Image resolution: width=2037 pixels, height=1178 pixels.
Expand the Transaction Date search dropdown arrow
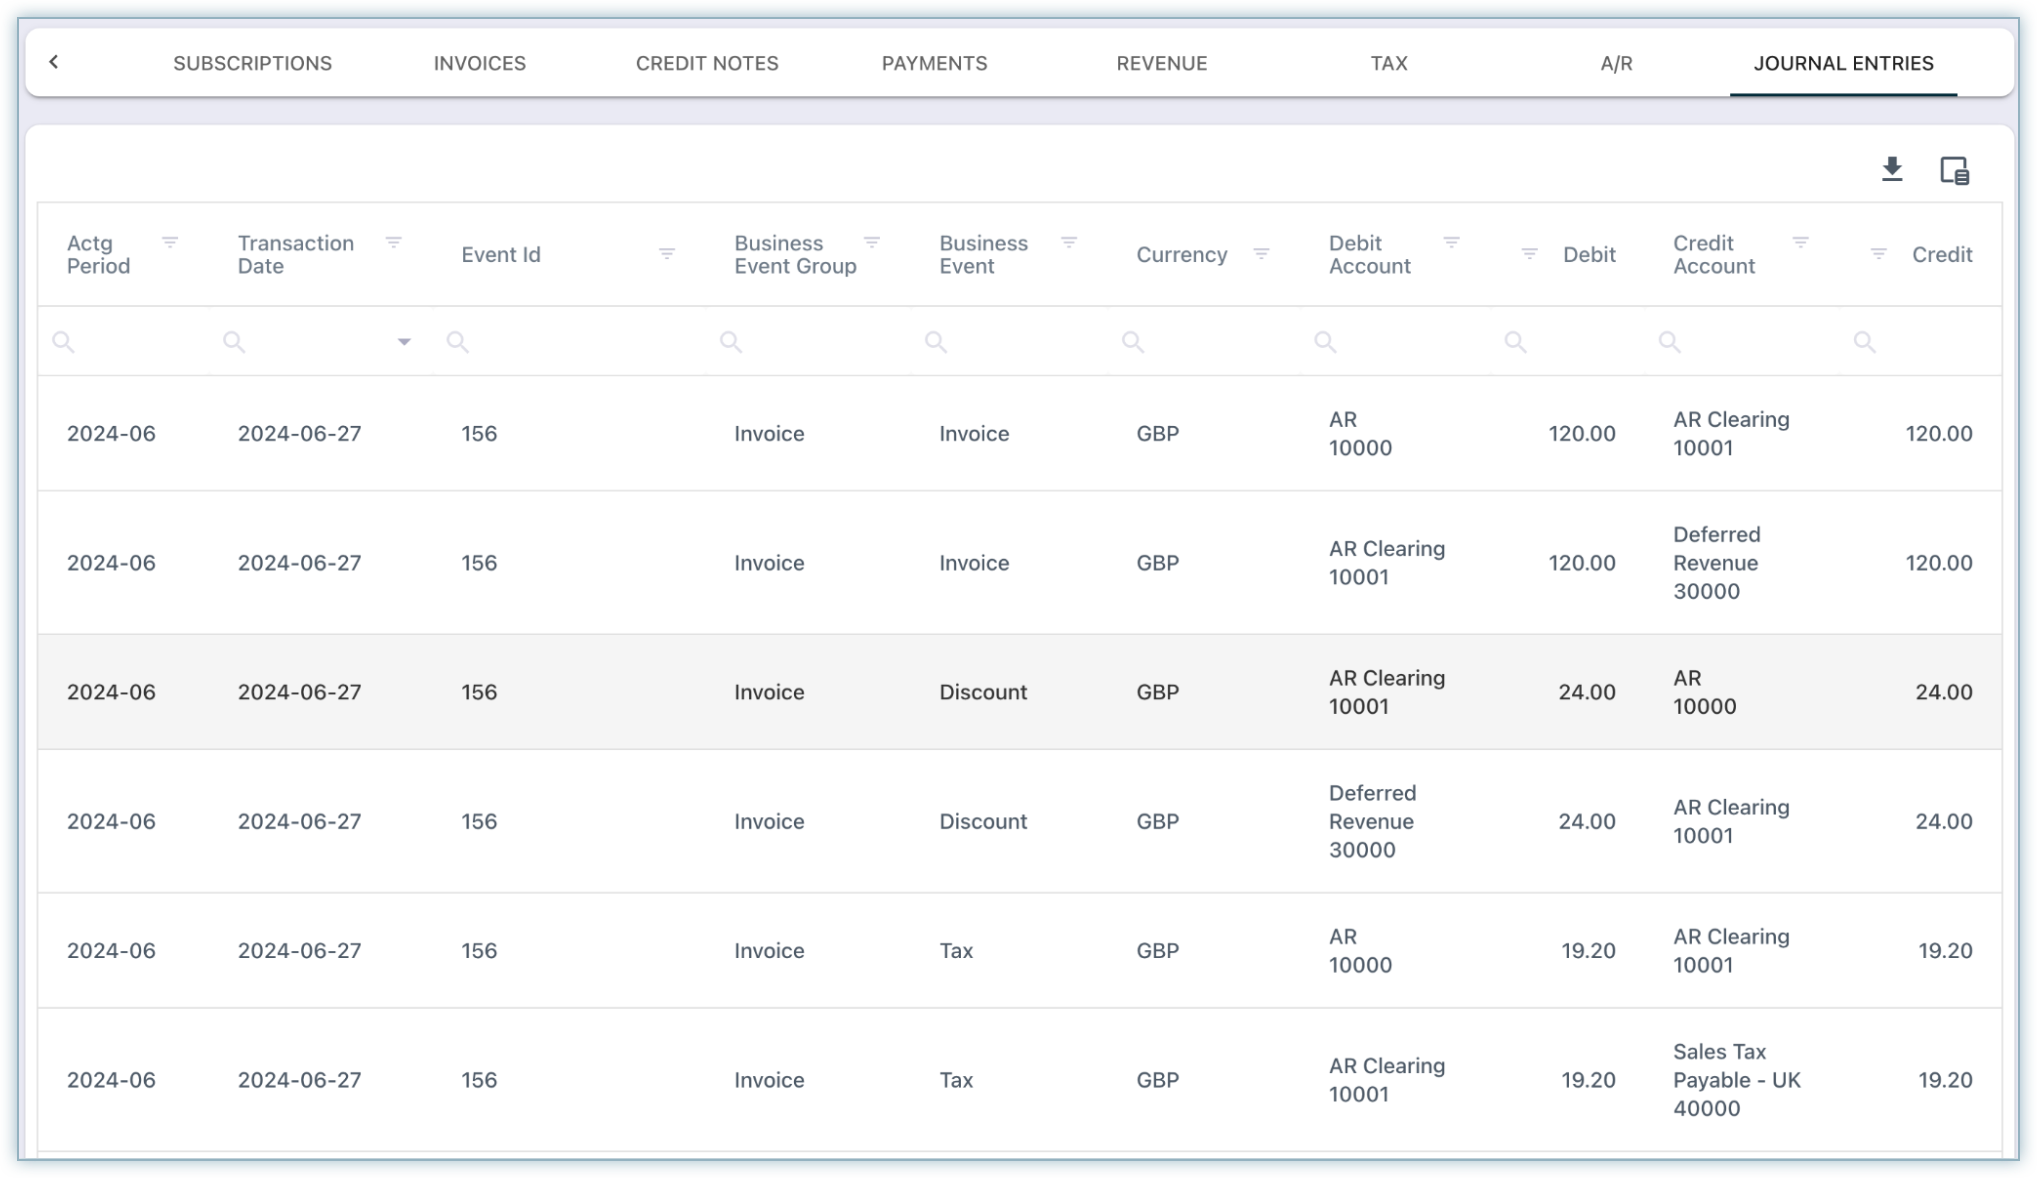point(404,342)
